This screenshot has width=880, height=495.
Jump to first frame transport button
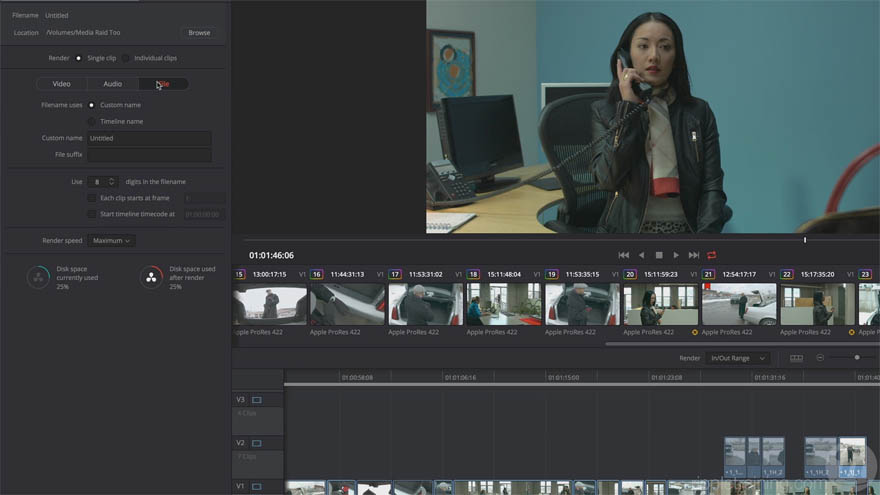pos(624,255)
